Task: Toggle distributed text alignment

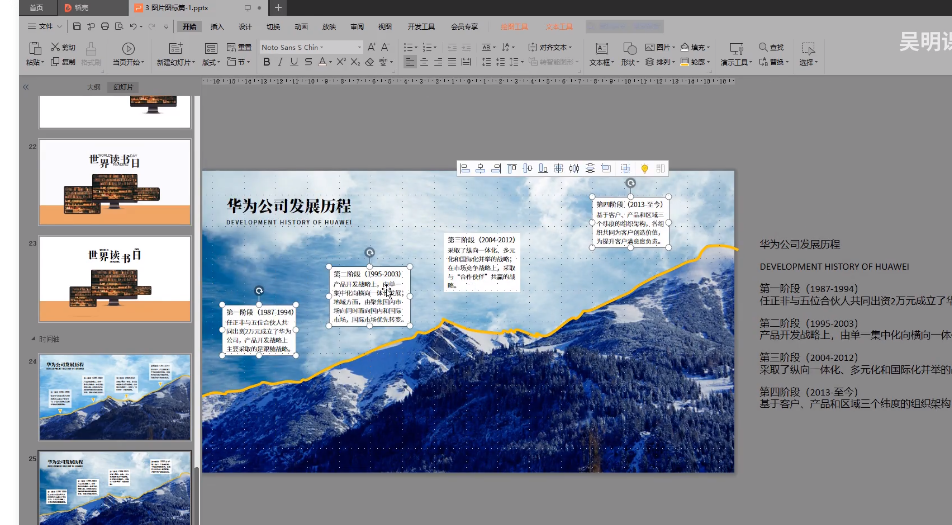Action: (x=466, y=62)
